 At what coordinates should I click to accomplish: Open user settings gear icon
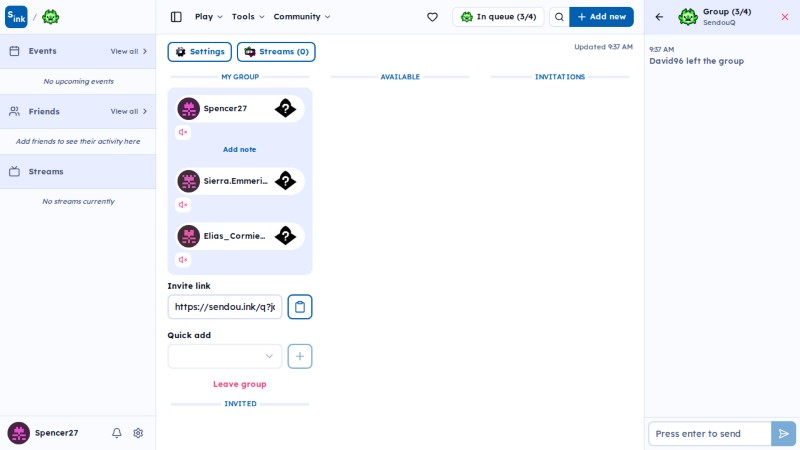coord(138,433)
